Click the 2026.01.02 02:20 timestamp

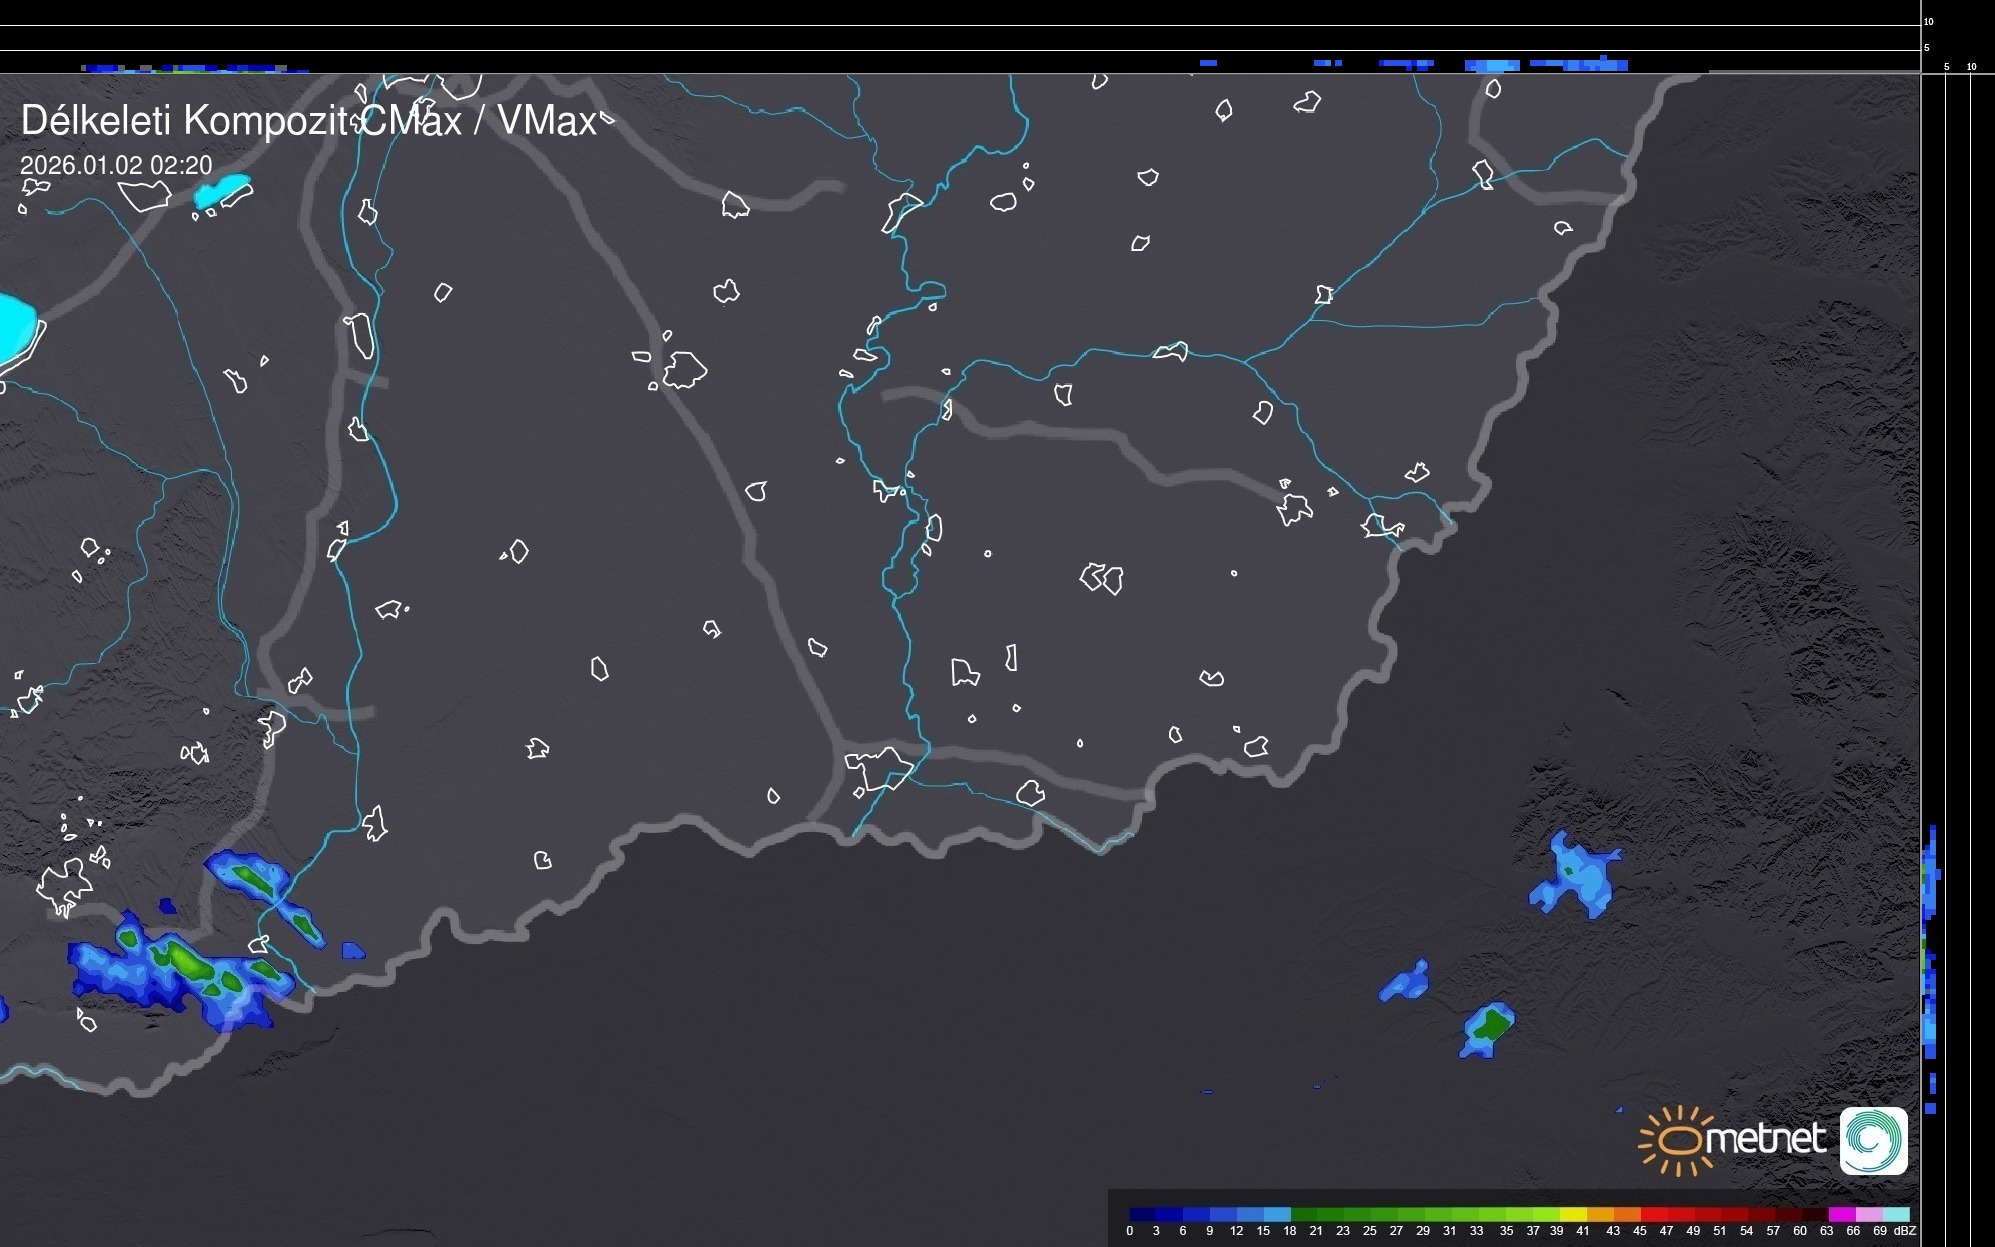click(116, 165)
